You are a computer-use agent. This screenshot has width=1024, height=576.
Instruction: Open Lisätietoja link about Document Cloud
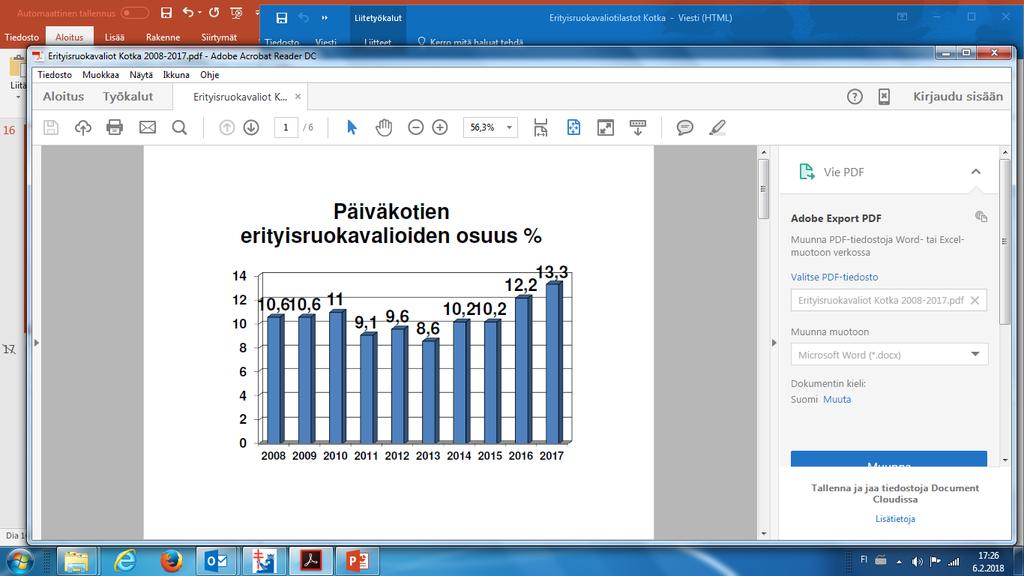[x=895, y=519]
